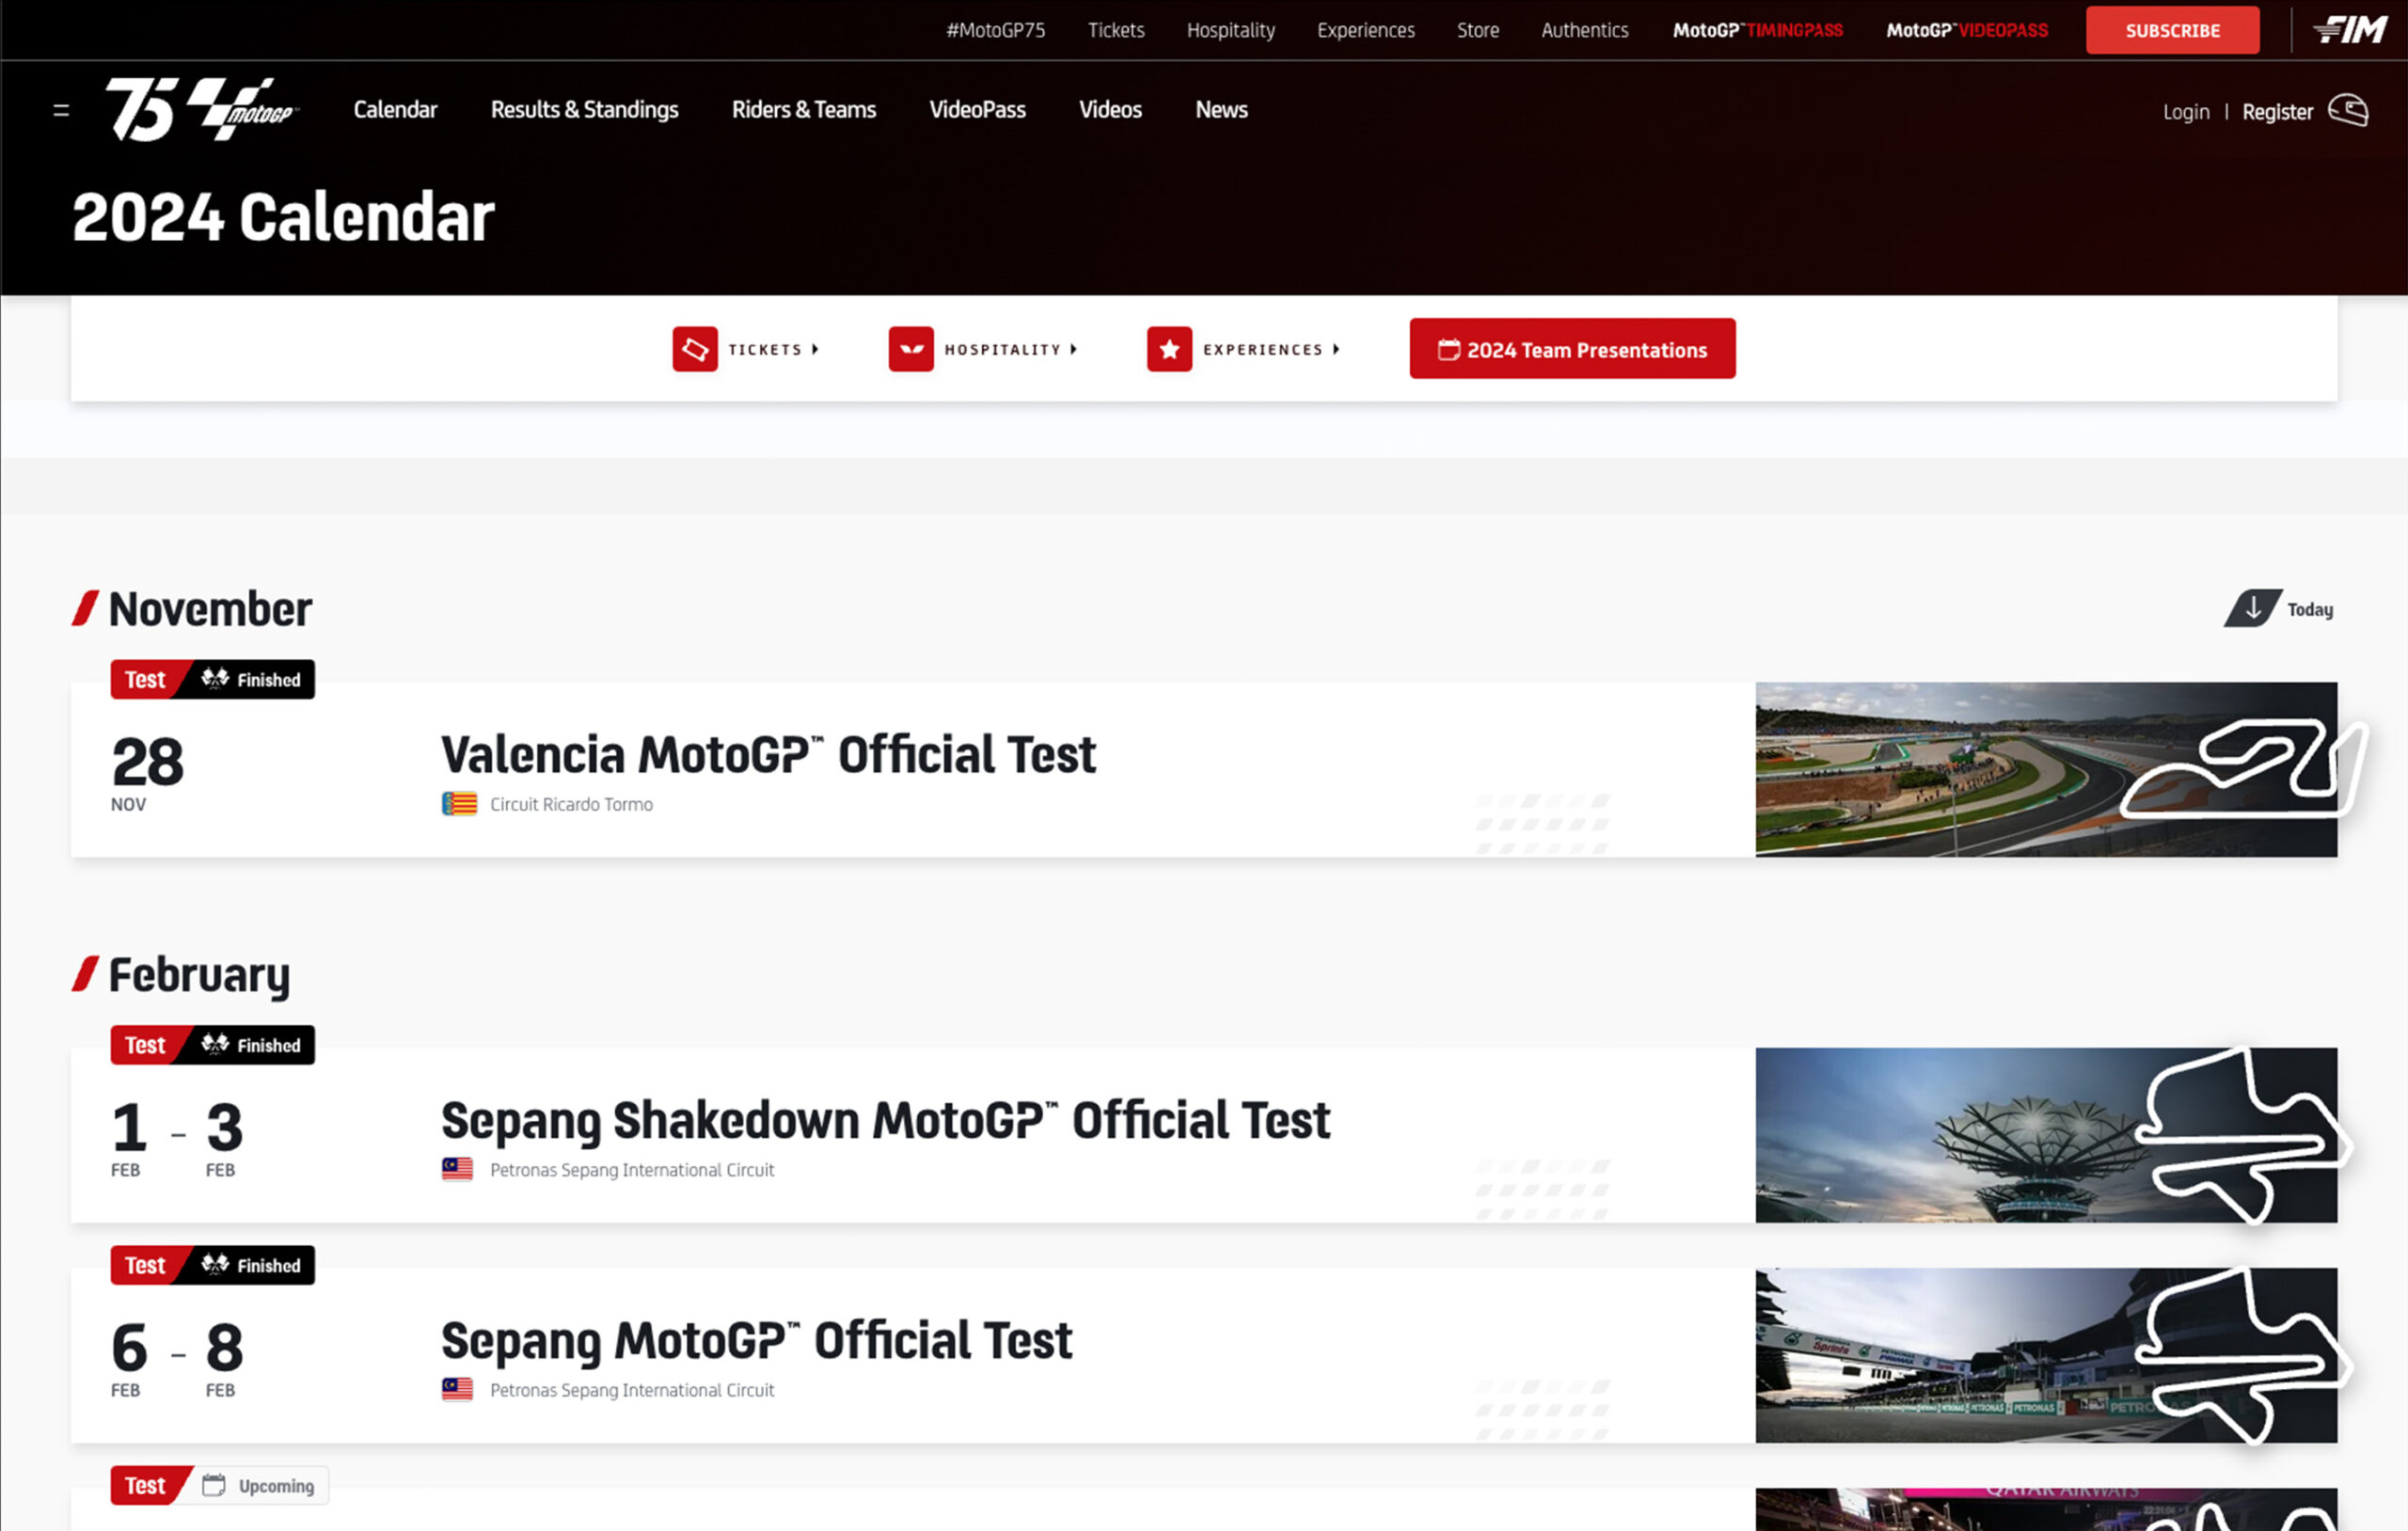Open the top bar Hospitality link

(x=1231, y=30)
